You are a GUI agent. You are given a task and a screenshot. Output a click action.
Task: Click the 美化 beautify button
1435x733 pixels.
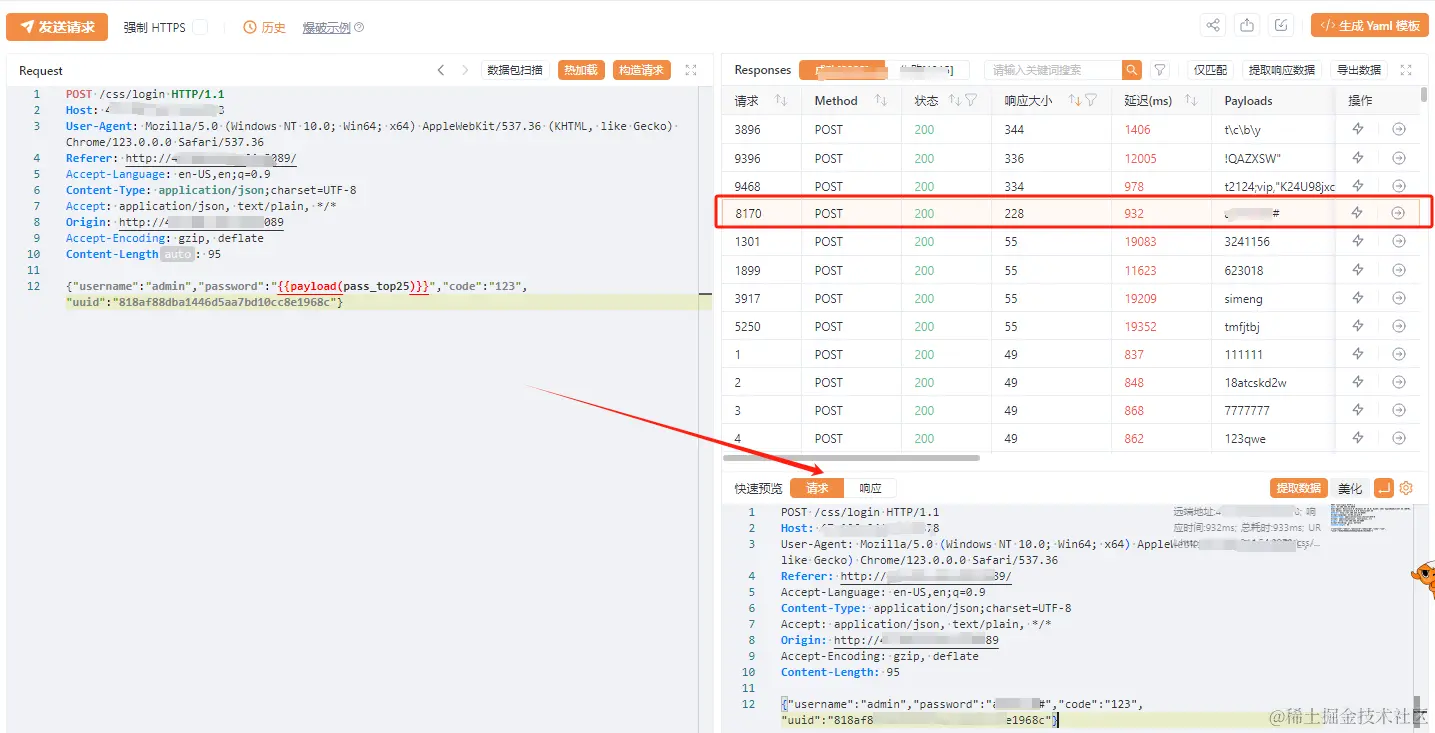pos(1350,488)
